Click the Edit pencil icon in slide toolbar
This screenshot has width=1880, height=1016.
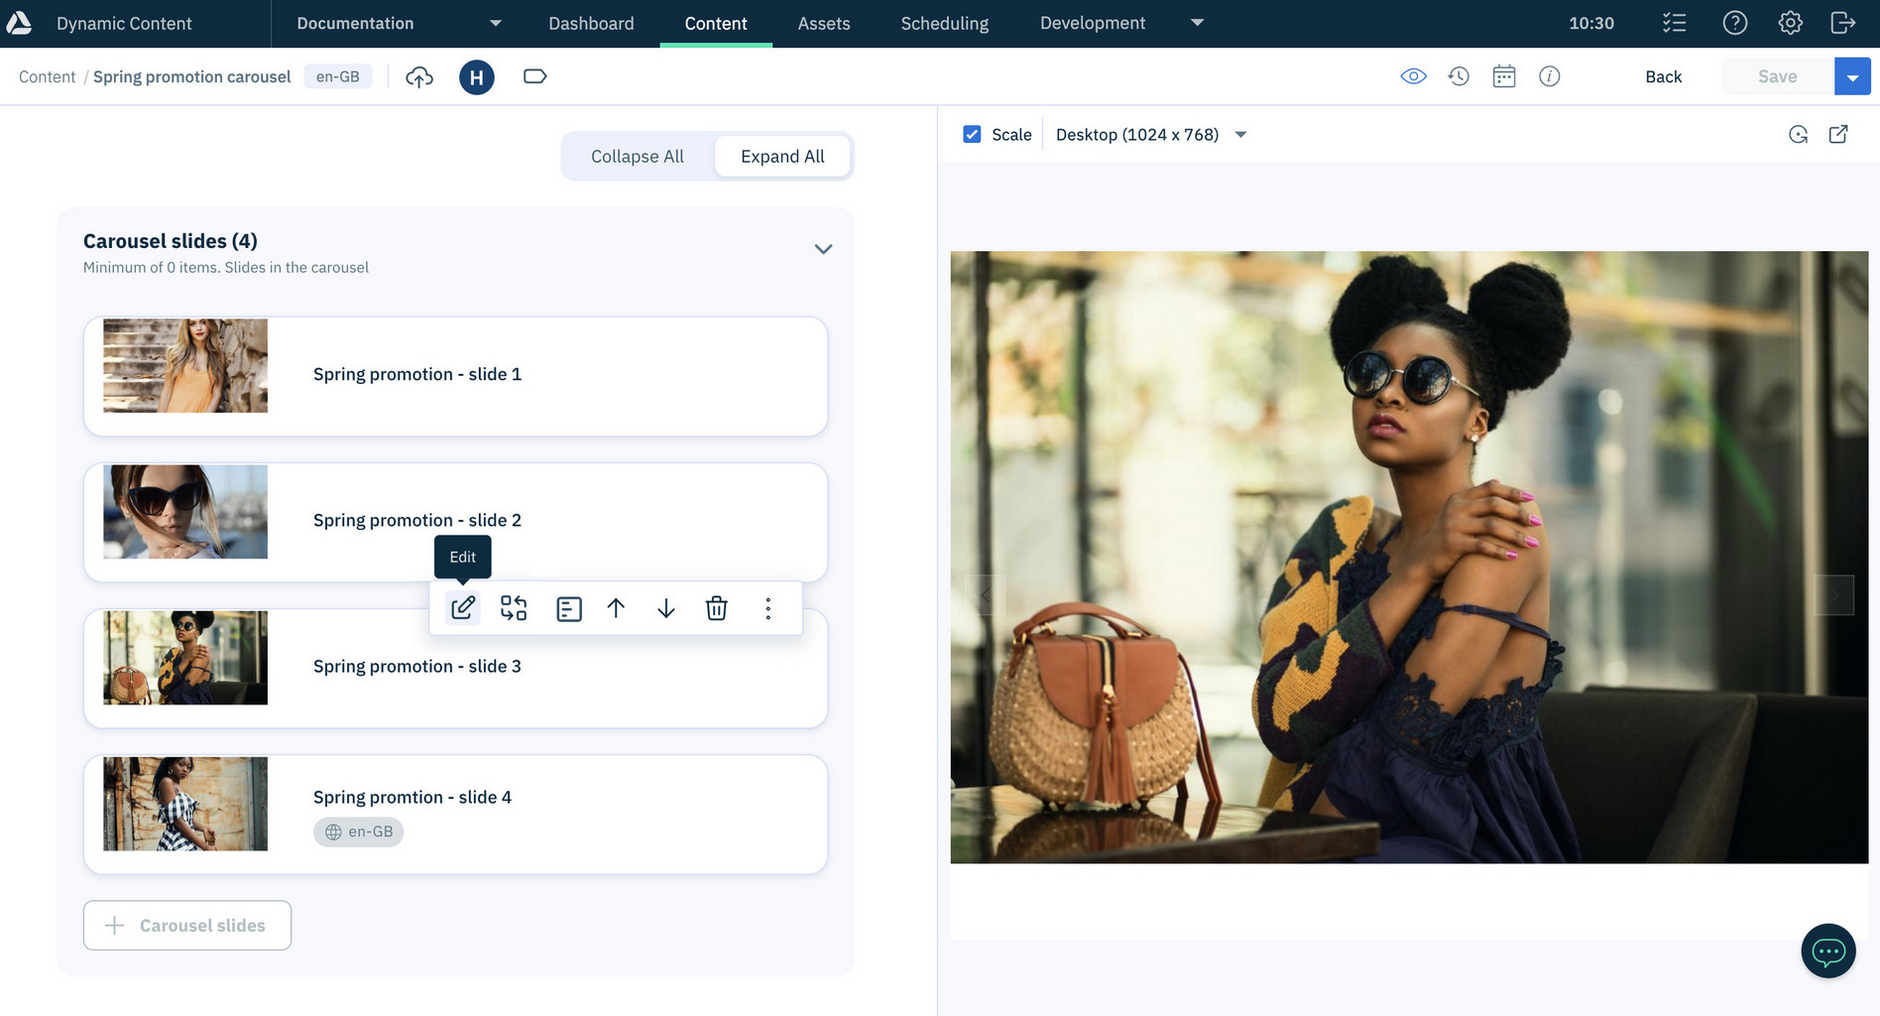tap(463, 608)
